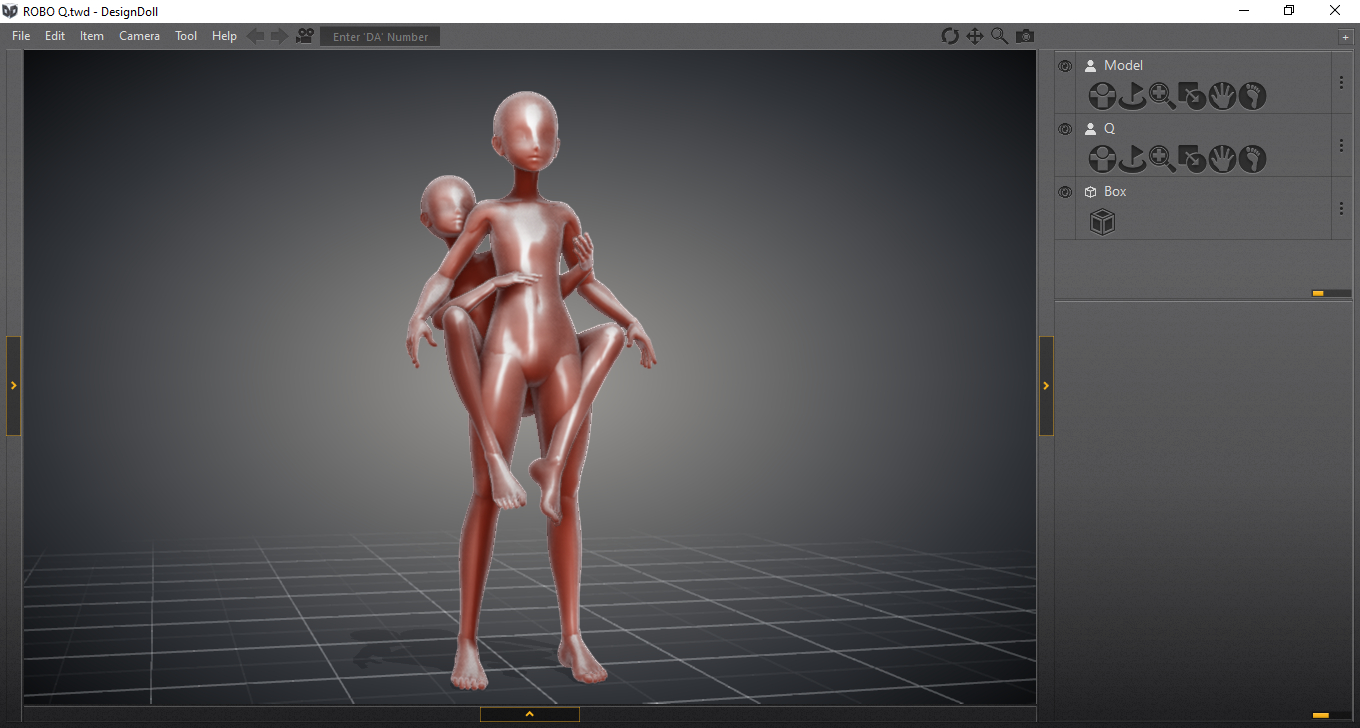Toggle visibility of the Box item
The image size is (1360, 728).
[1065, 192]
